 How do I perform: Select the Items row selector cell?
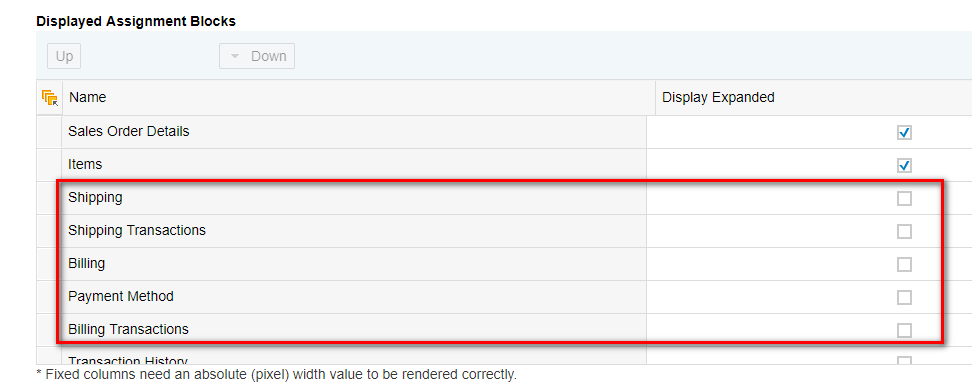click(x=49, y=165)
